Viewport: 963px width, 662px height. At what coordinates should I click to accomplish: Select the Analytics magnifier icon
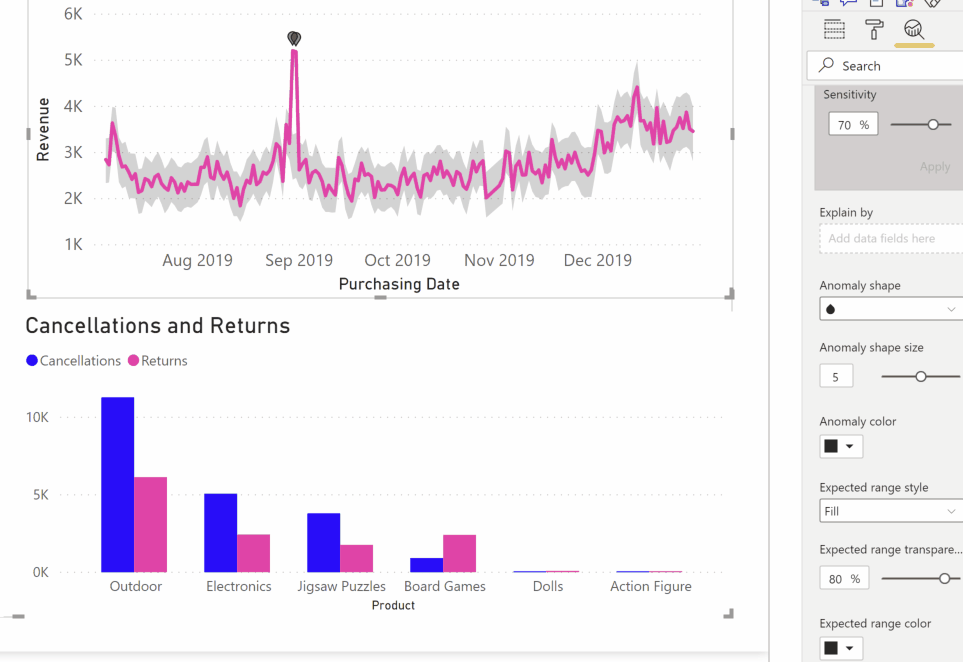[x=913, y=29]
